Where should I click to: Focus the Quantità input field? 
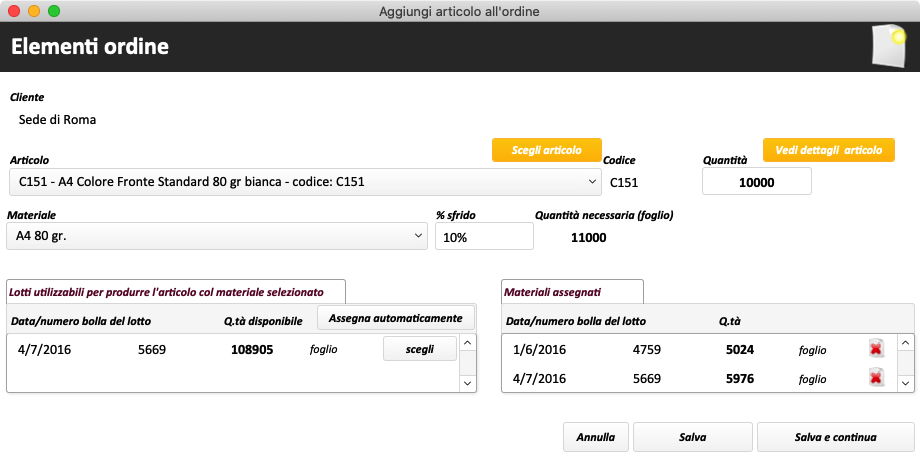(x=756, y=181)
